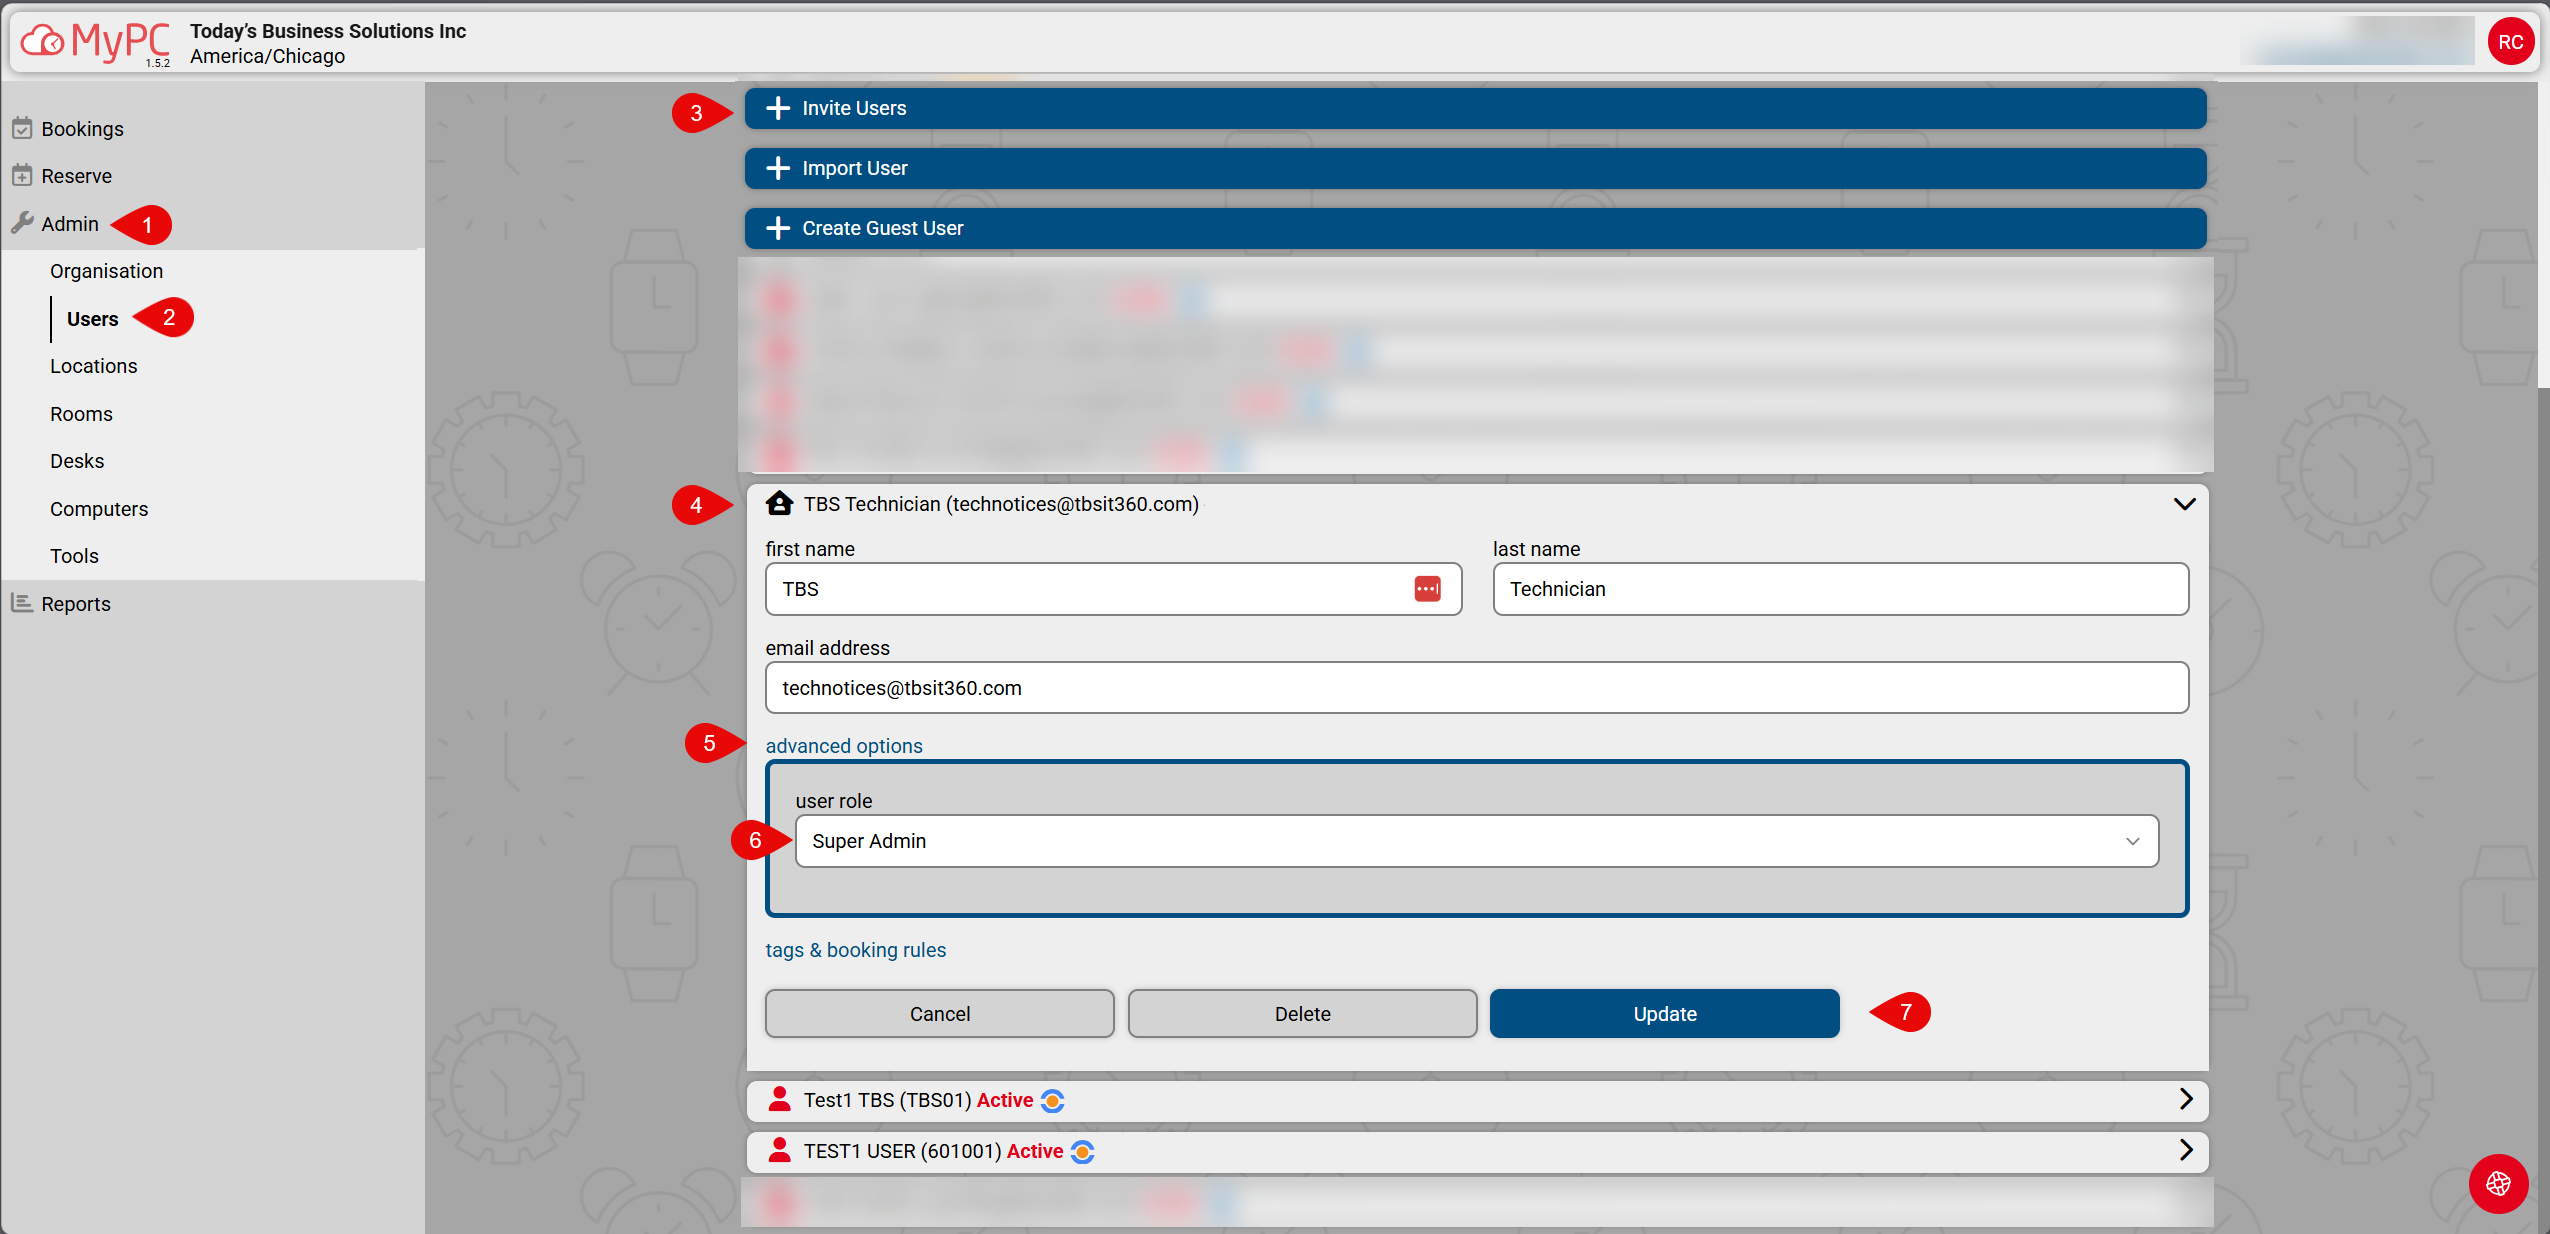
Task: Open Desks admin page
Action: pyautogui.click(x=77, y=461)
